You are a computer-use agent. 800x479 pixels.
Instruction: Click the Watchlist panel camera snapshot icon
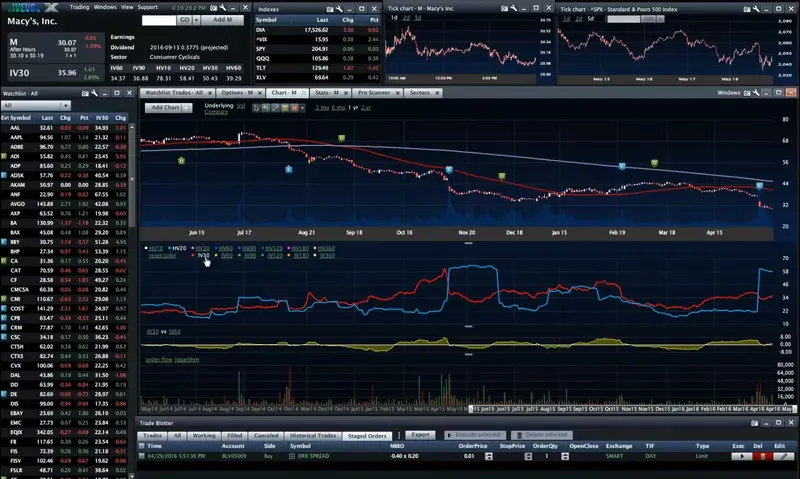coord(85,93)
